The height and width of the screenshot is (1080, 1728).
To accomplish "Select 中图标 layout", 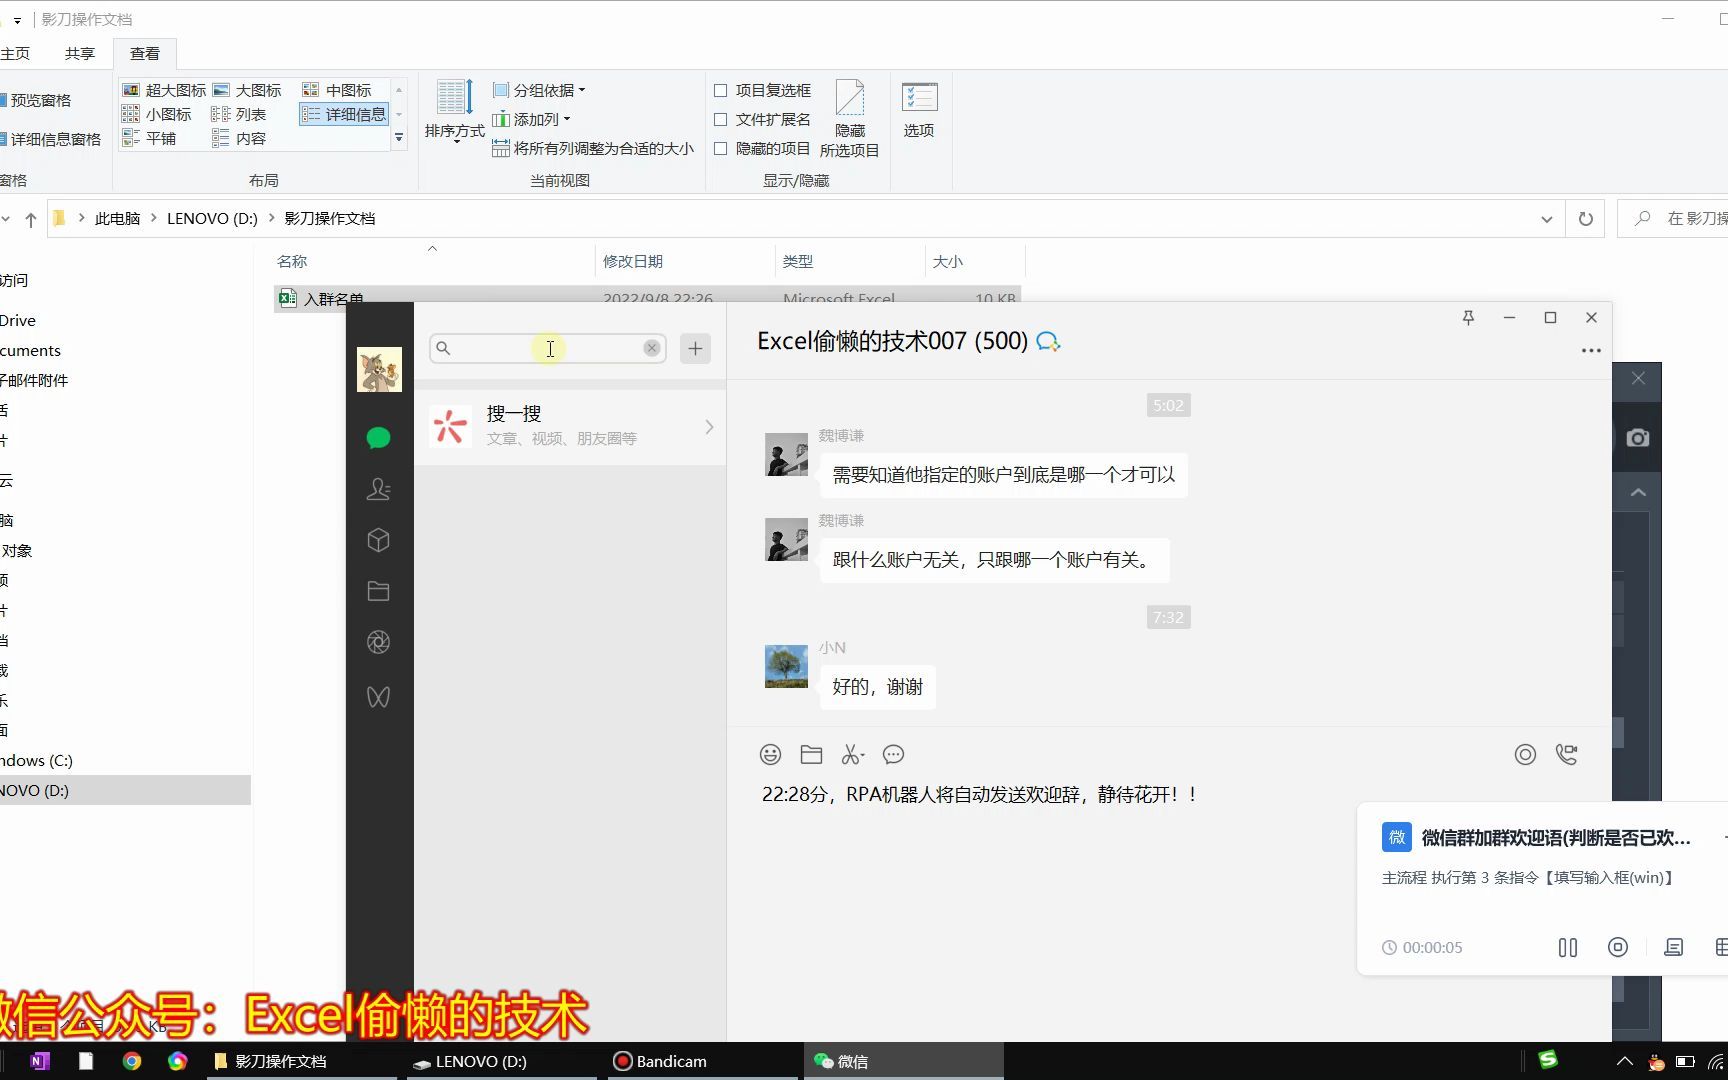I will click(x=337, y=90).
